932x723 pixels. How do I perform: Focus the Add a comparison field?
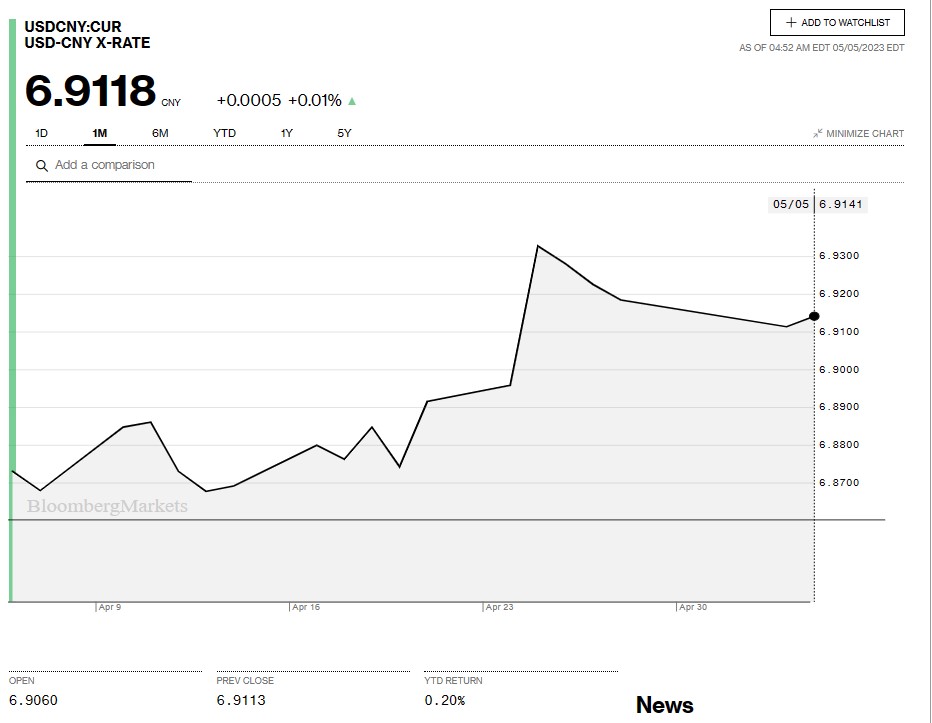pyautogui.click(x=120, y=165)
